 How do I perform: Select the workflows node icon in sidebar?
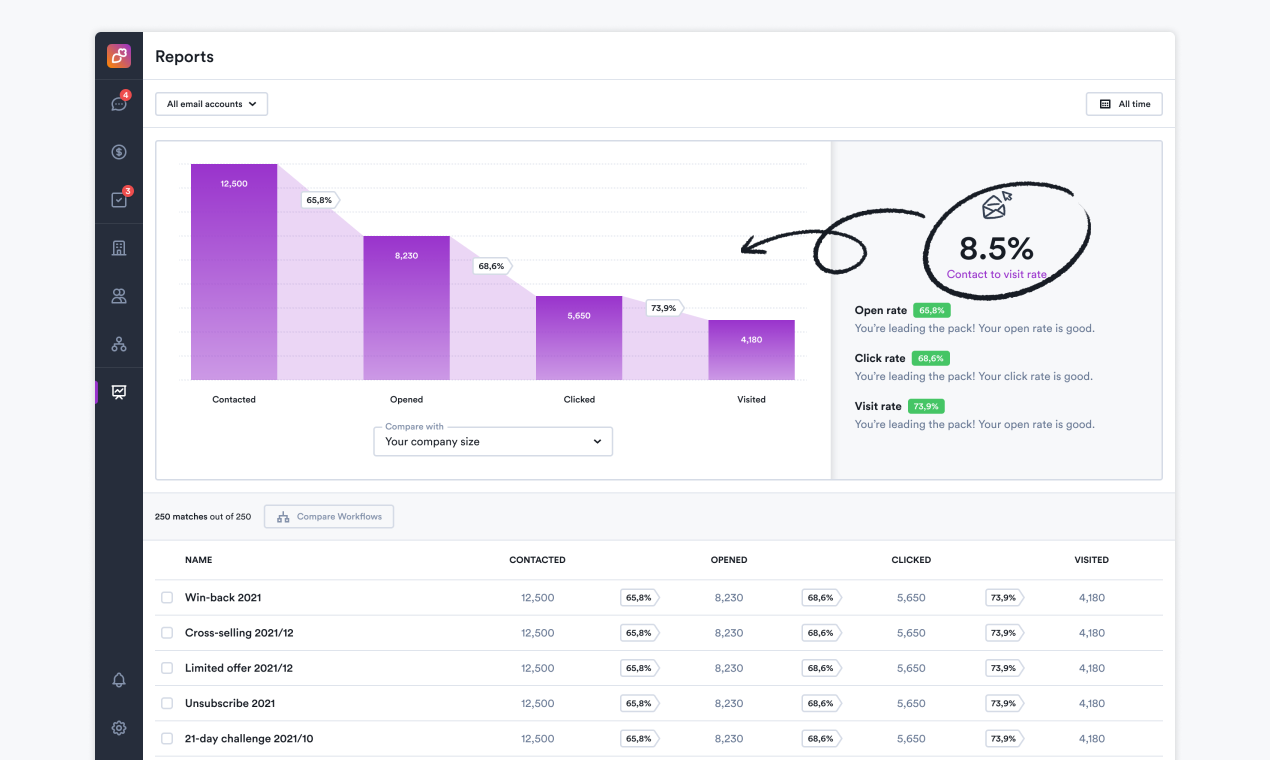[118, 343]
